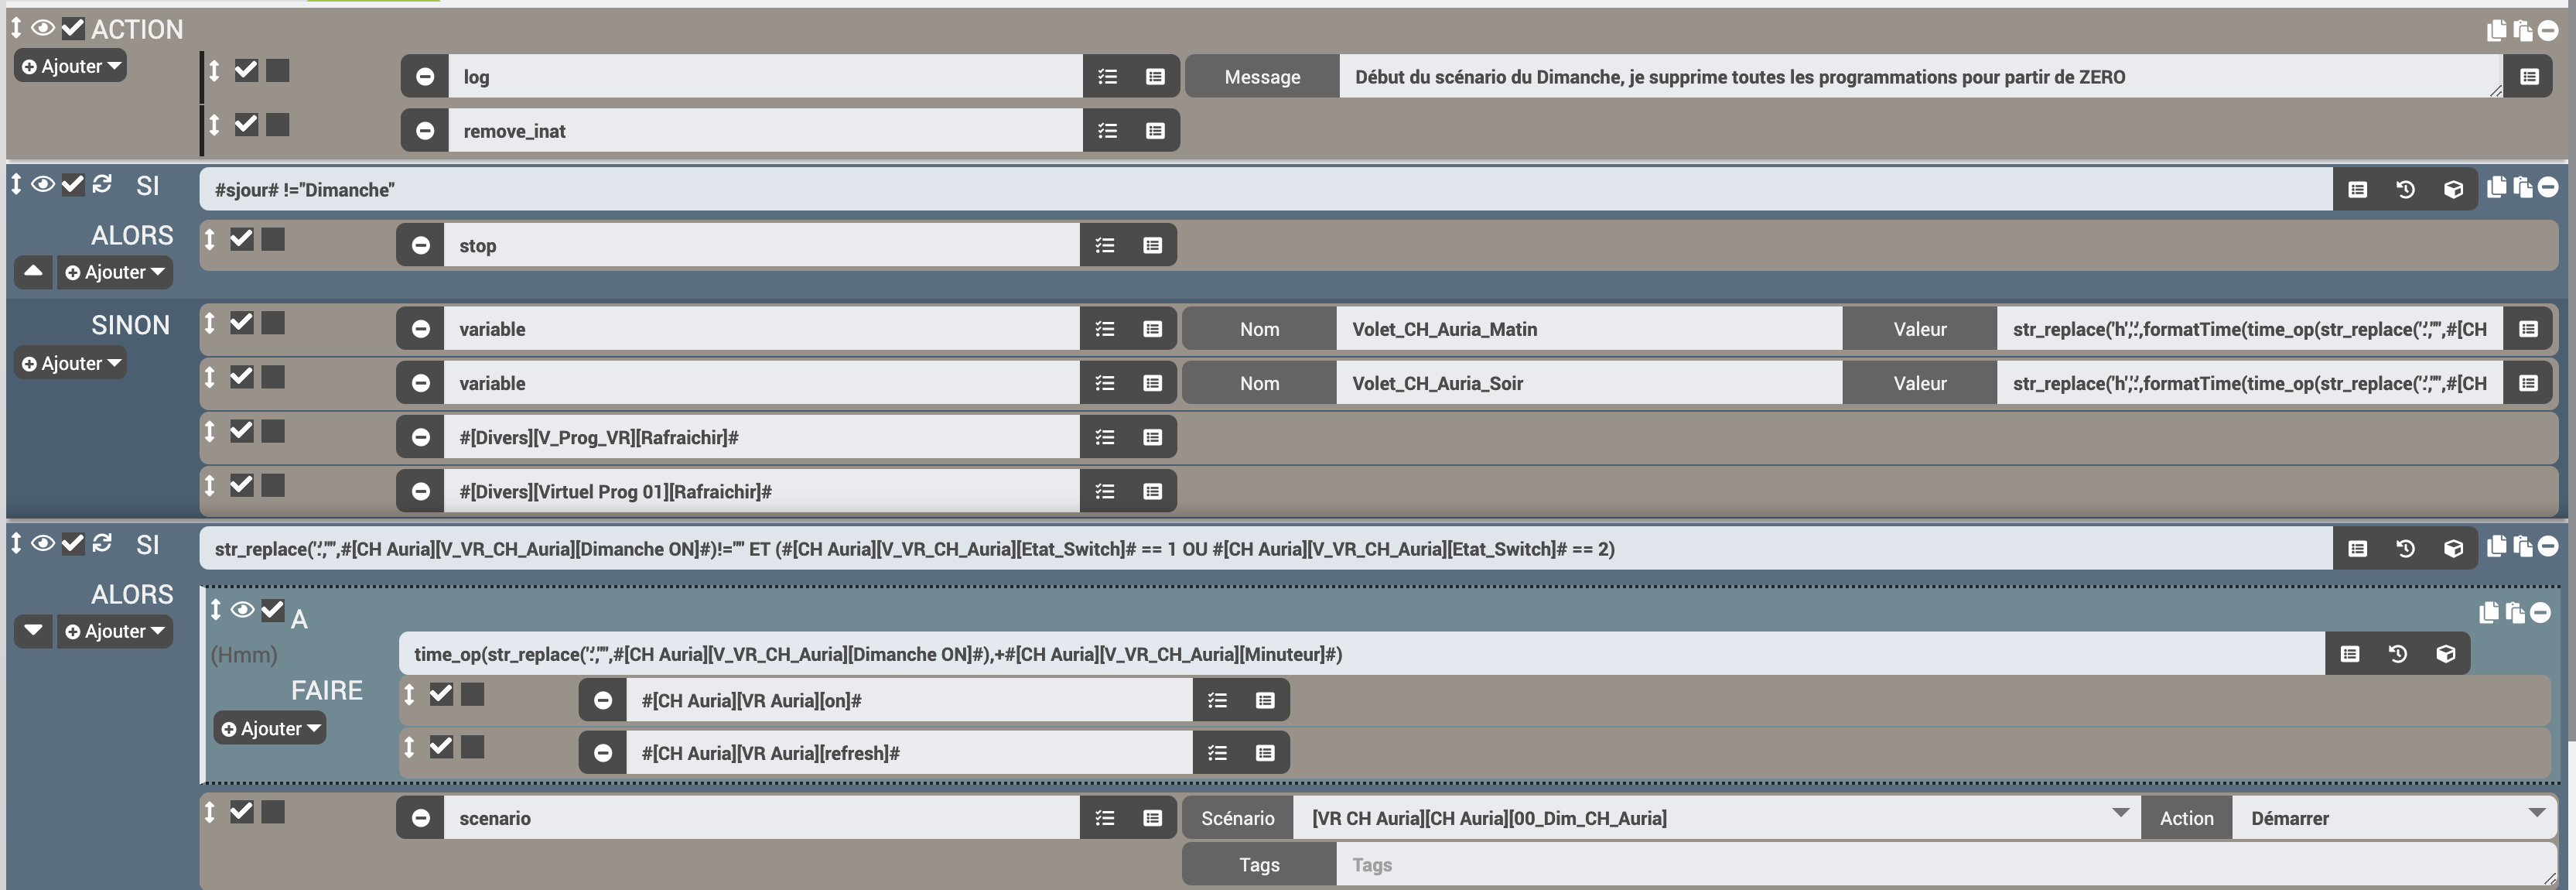Click the repeat icon on the #sjour# SI block
Screen dimensions: 2576x890
coord(102,184)
